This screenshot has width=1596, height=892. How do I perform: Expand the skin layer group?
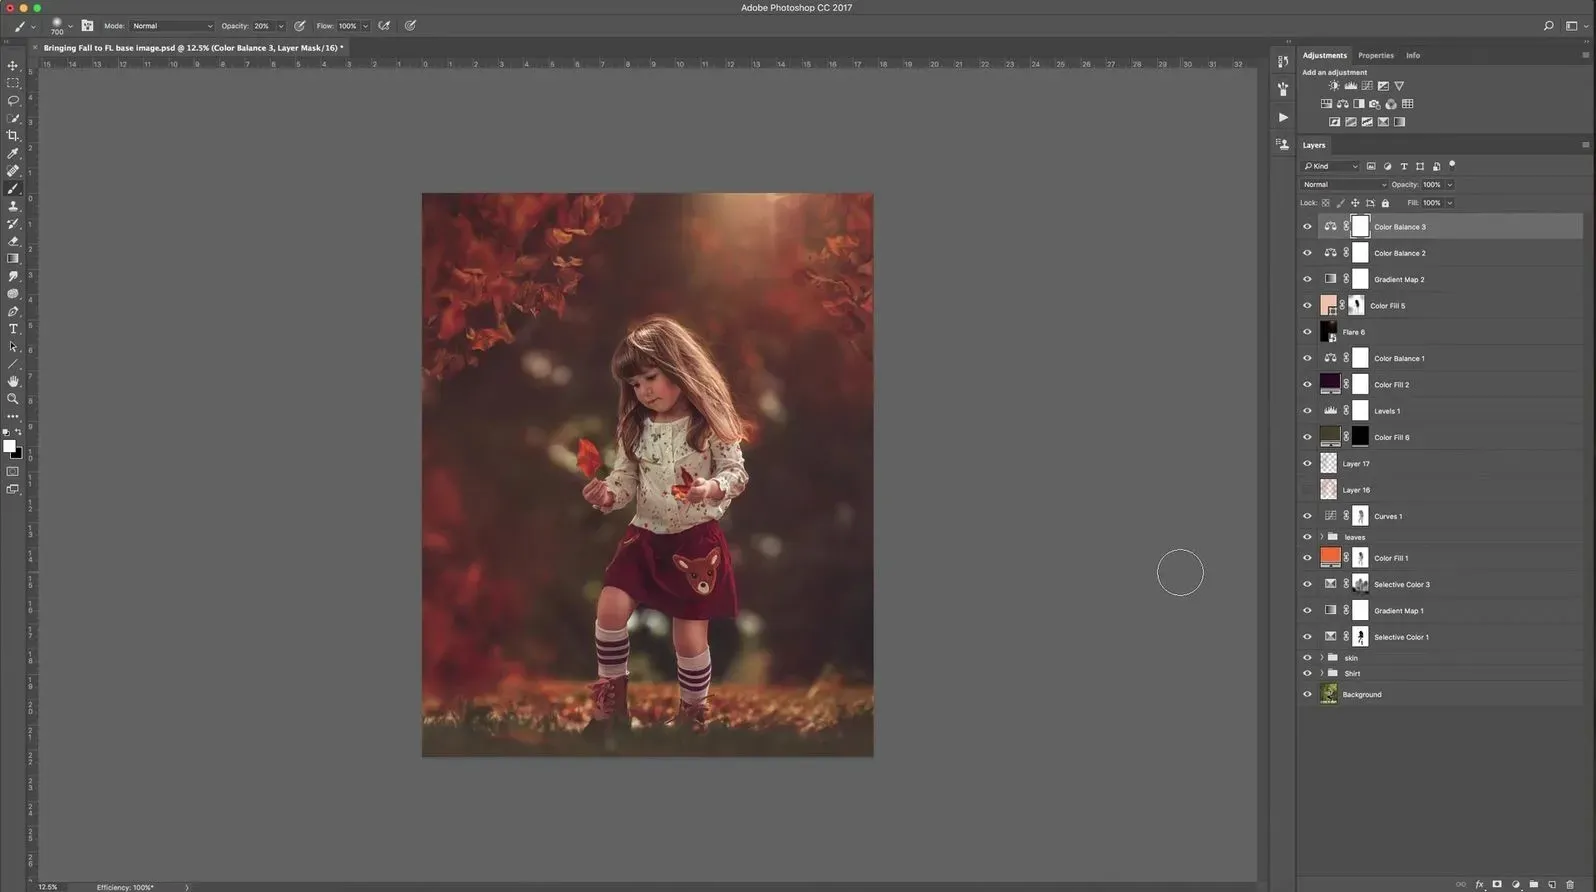click(1321, 658)
